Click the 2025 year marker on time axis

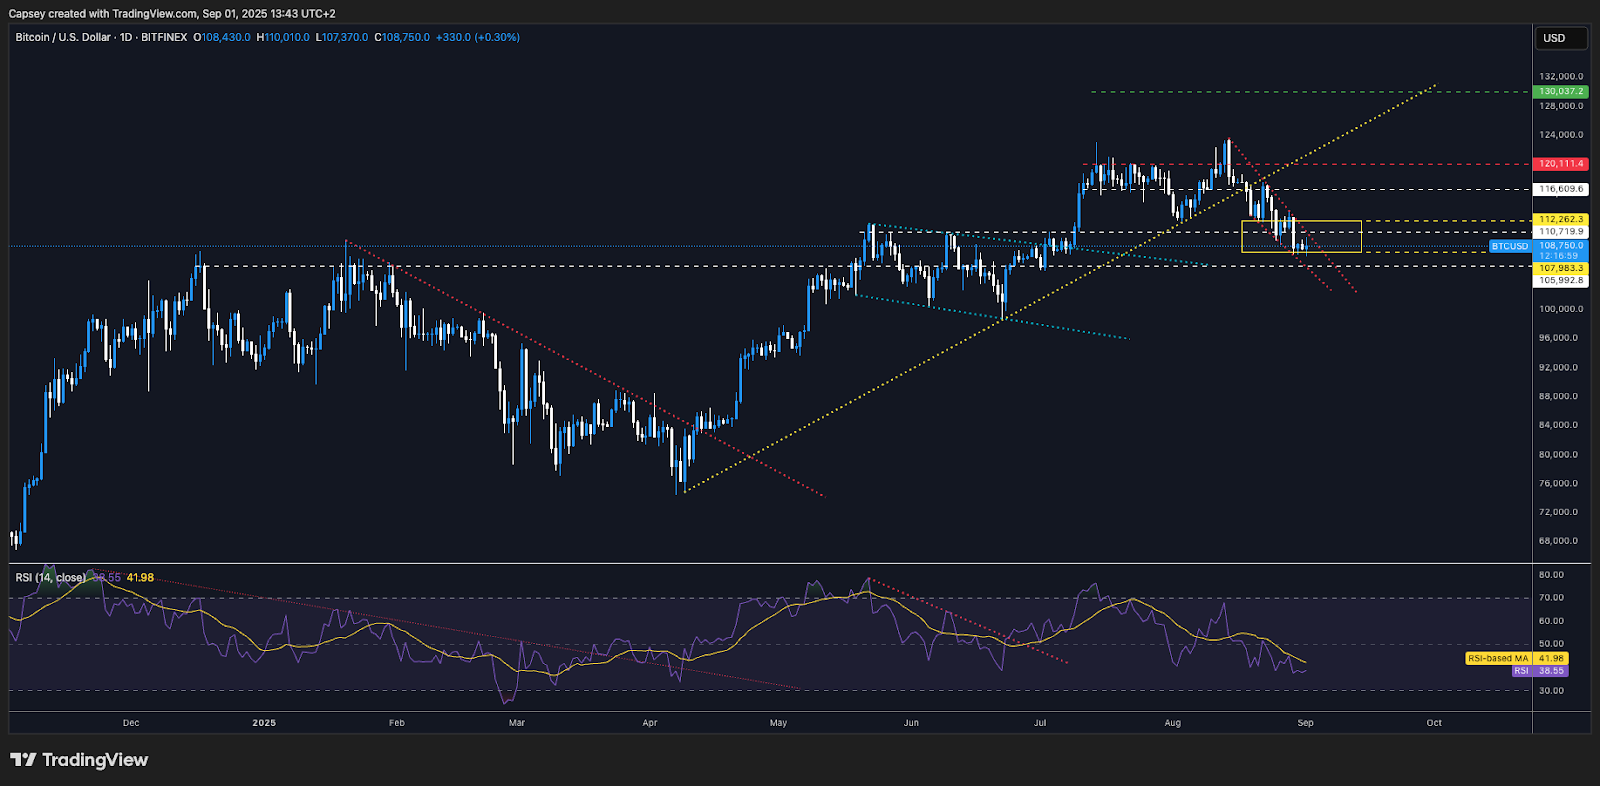click(264, 723)
